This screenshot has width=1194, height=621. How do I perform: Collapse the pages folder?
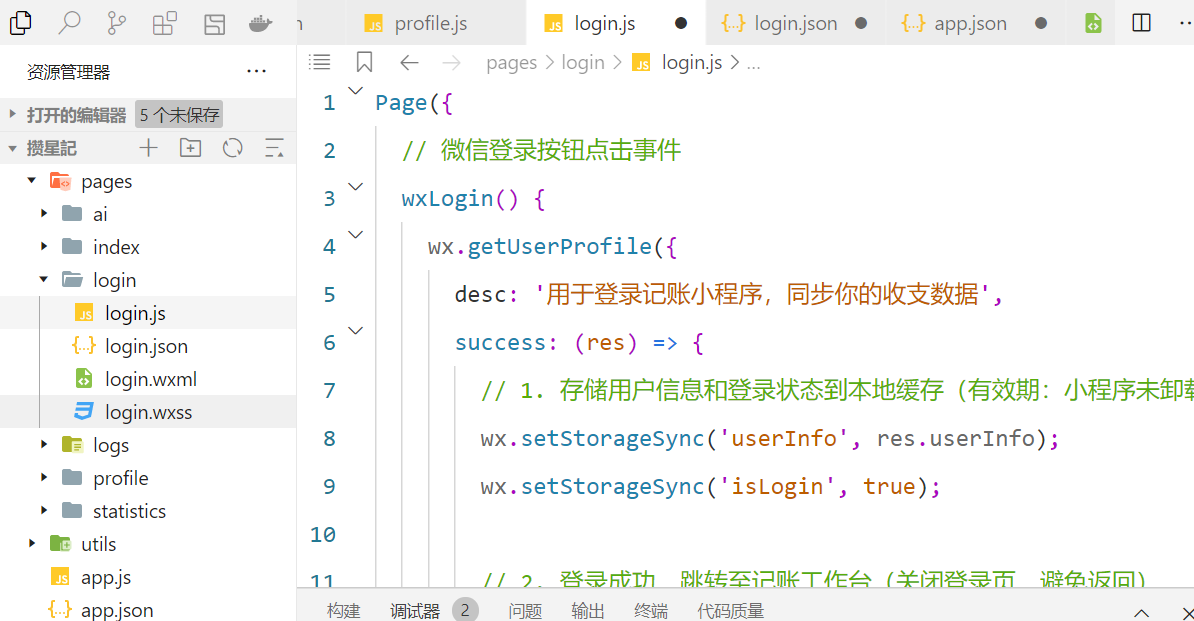click(x=31, y=180)
